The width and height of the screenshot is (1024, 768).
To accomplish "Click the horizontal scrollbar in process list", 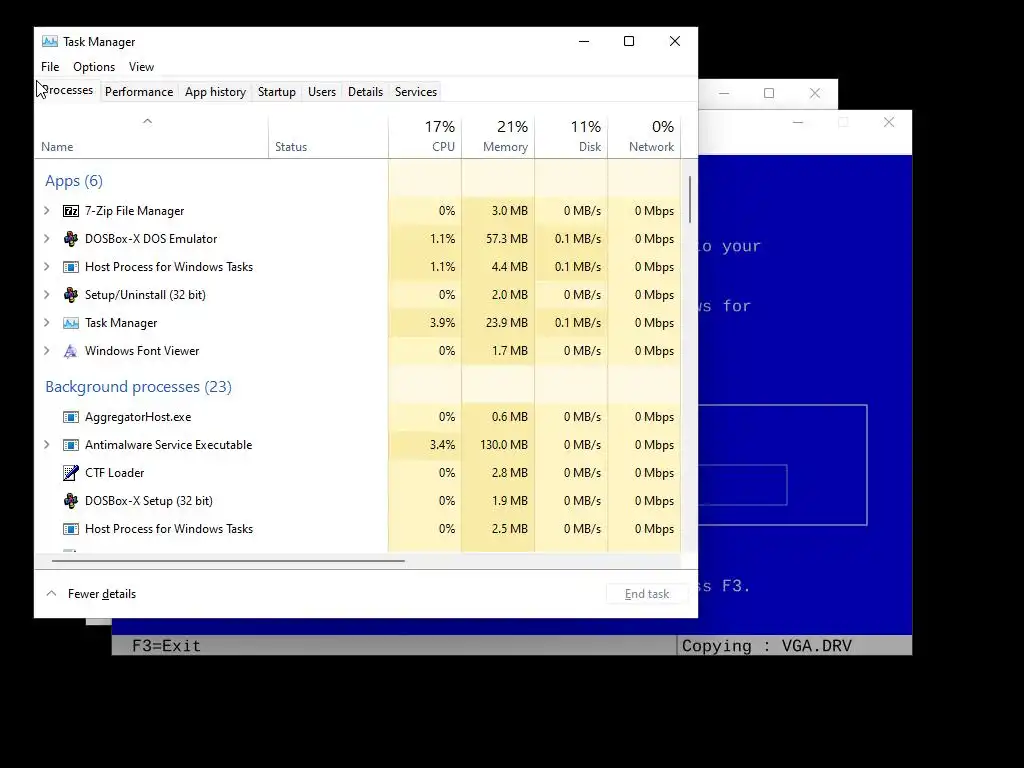I will click(x=228, y=560).
